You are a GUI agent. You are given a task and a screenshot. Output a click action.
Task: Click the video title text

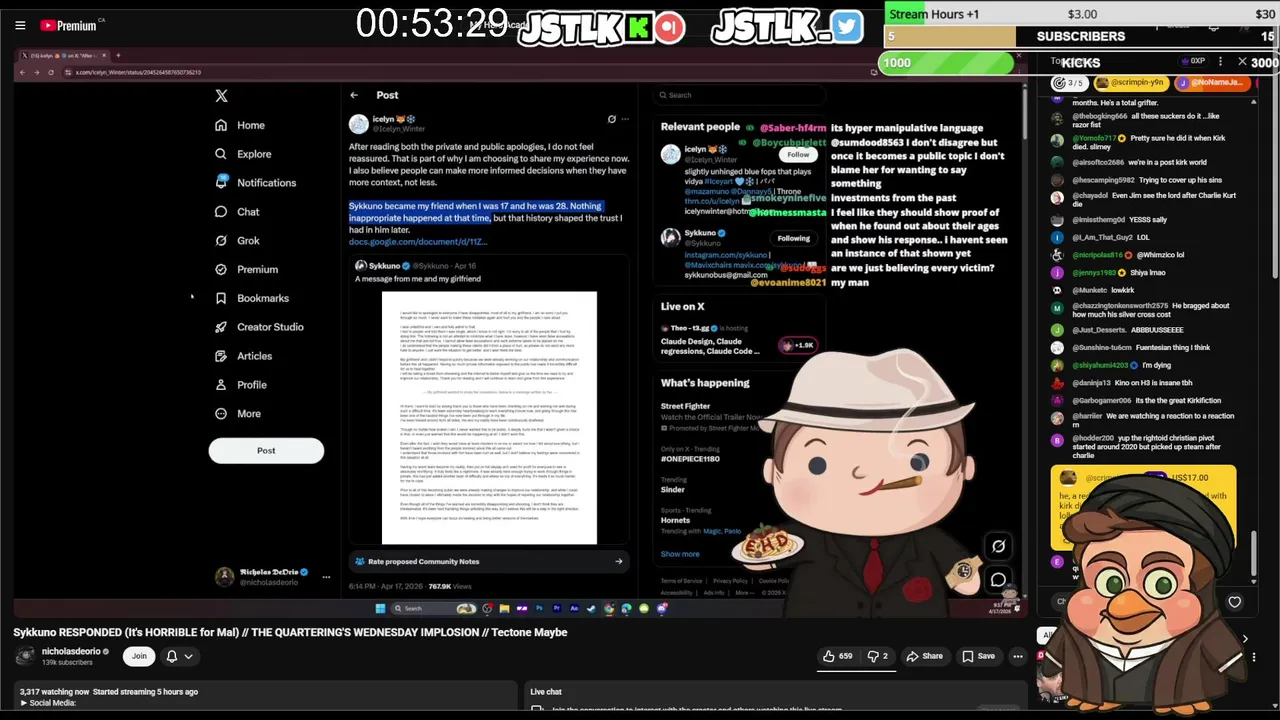(x=290, y=632)
